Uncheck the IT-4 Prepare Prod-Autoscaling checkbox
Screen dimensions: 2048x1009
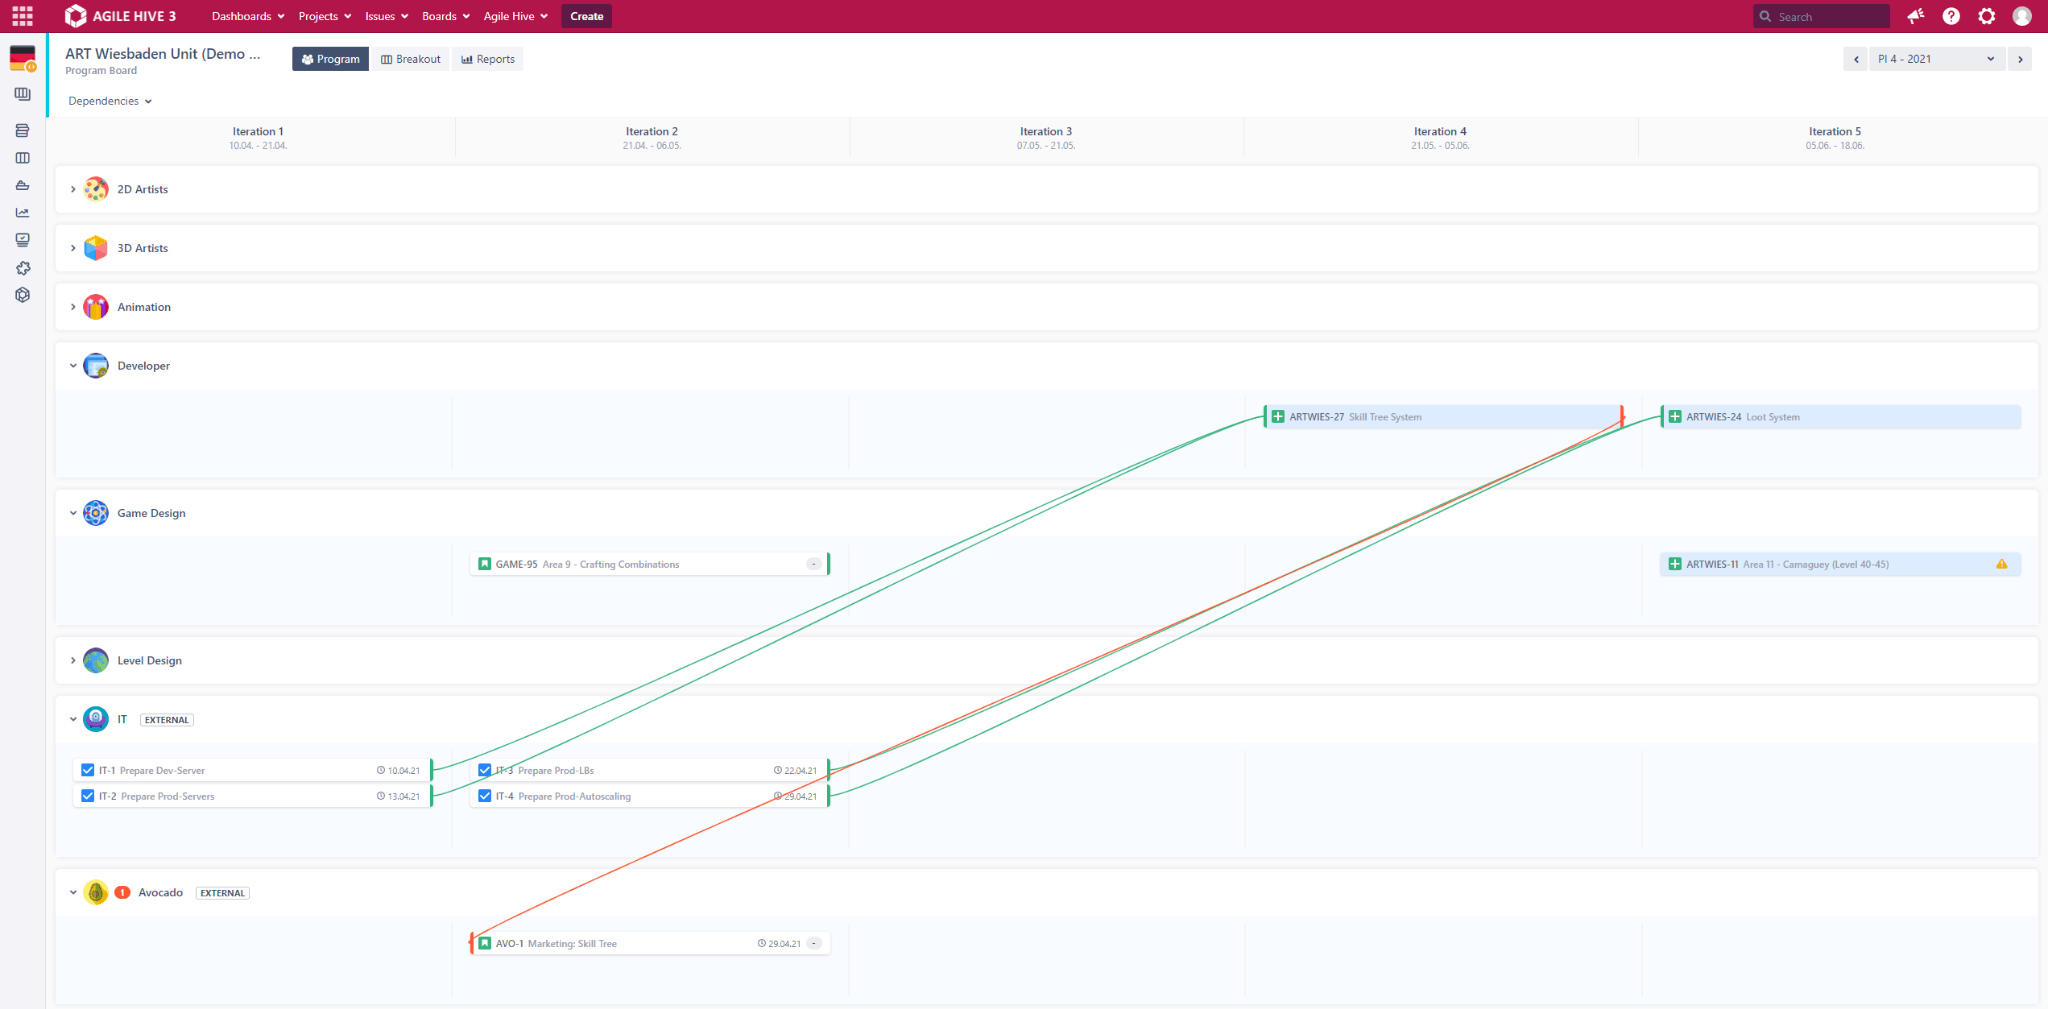click(x=485, y=796)
